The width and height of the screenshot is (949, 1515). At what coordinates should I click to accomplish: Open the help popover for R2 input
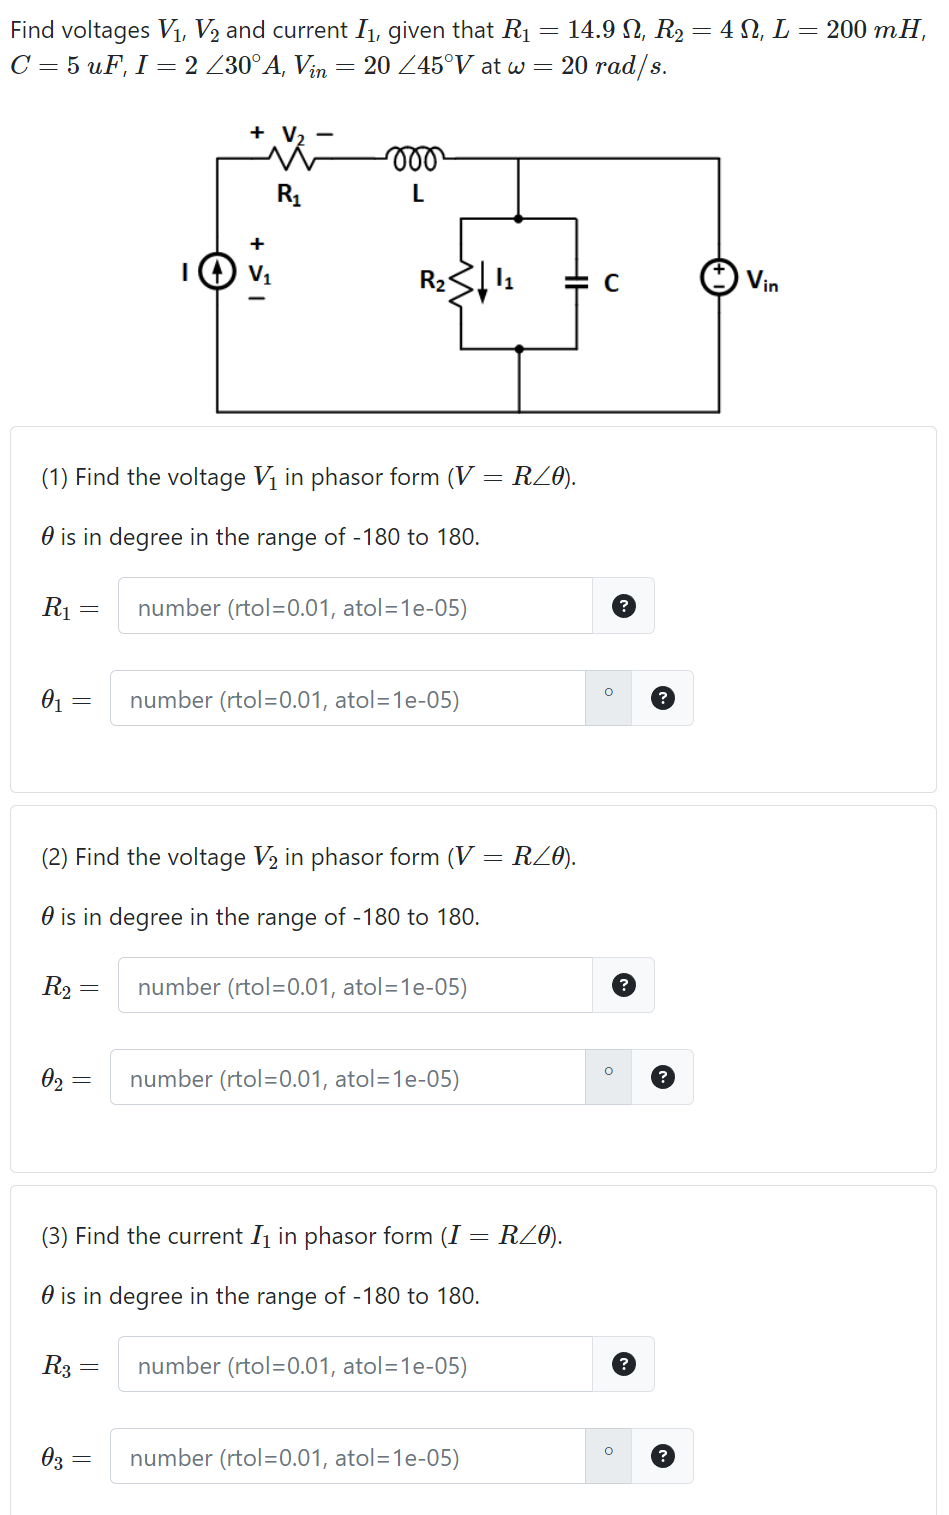[x=623, y=985]
